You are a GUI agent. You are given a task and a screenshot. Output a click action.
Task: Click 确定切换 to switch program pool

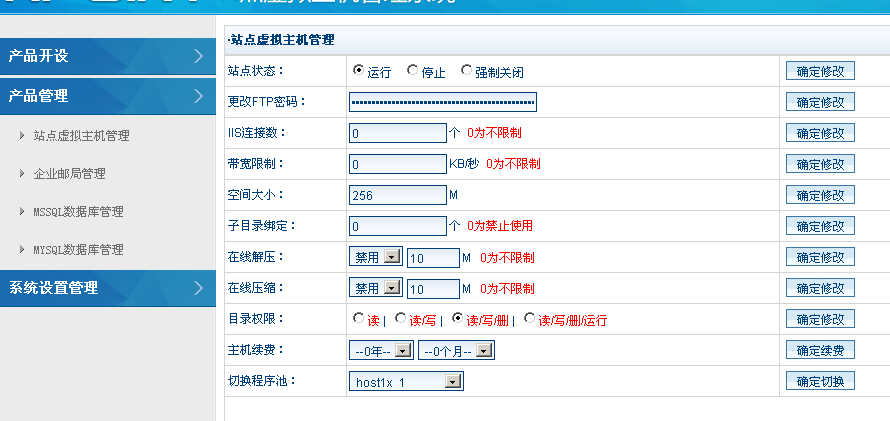(820, 382)
